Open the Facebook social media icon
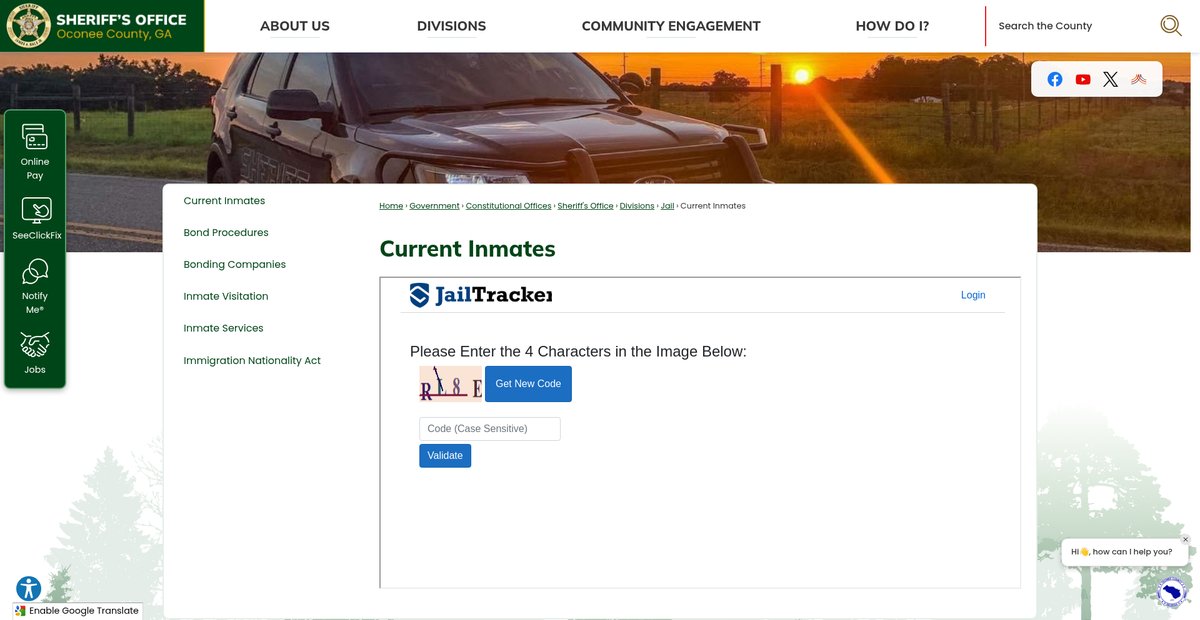1200x620 pixels. [1055, 79]
